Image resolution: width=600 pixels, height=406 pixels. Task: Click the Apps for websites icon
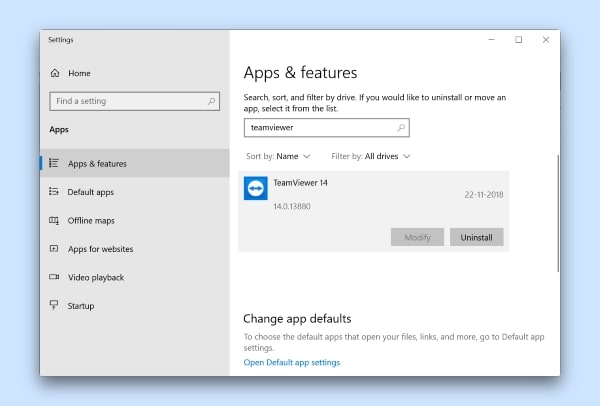54,248
